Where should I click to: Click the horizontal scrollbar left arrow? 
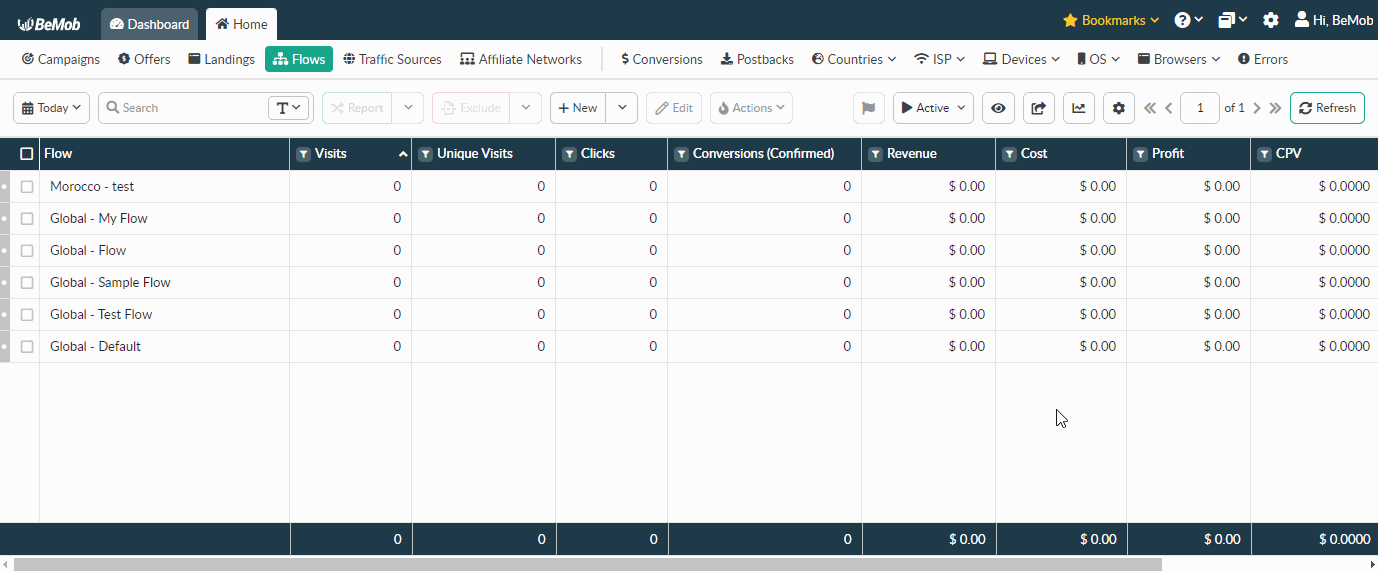pos(6,565)
